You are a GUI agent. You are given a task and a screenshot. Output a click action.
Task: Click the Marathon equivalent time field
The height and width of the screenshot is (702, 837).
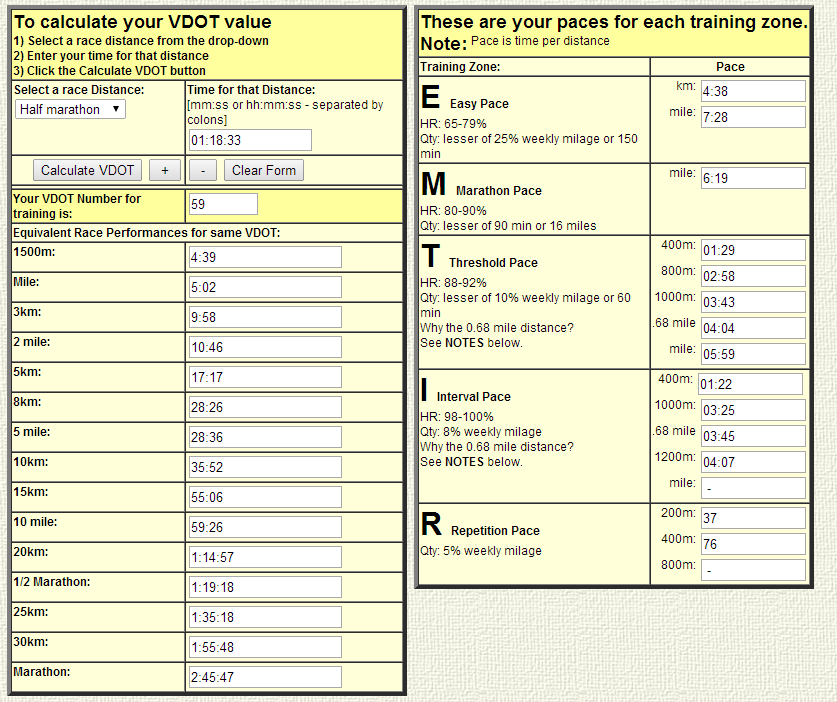tap(264, 677)
